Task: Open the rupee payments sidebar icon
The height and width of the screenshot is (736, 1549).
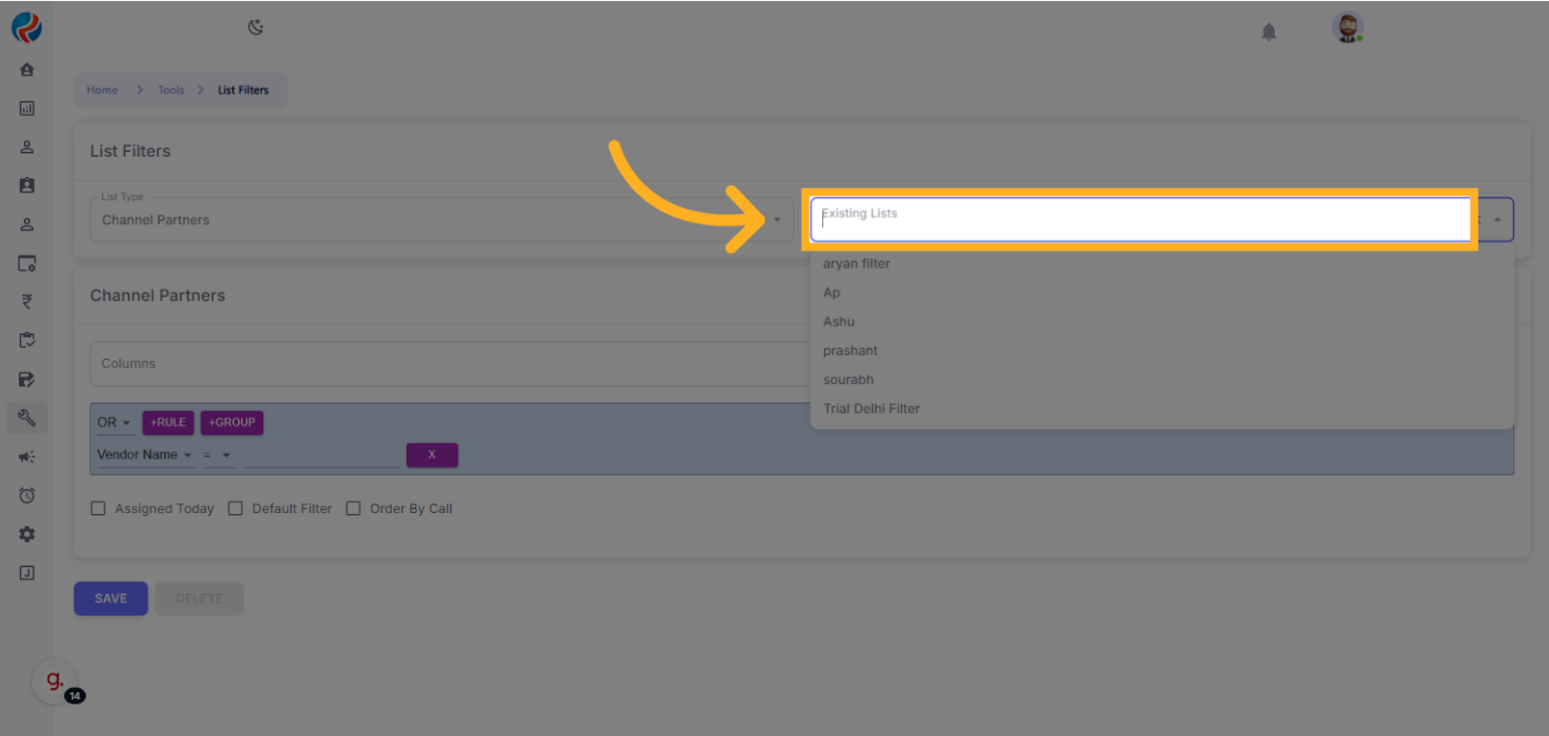Action: click(27, 302)
